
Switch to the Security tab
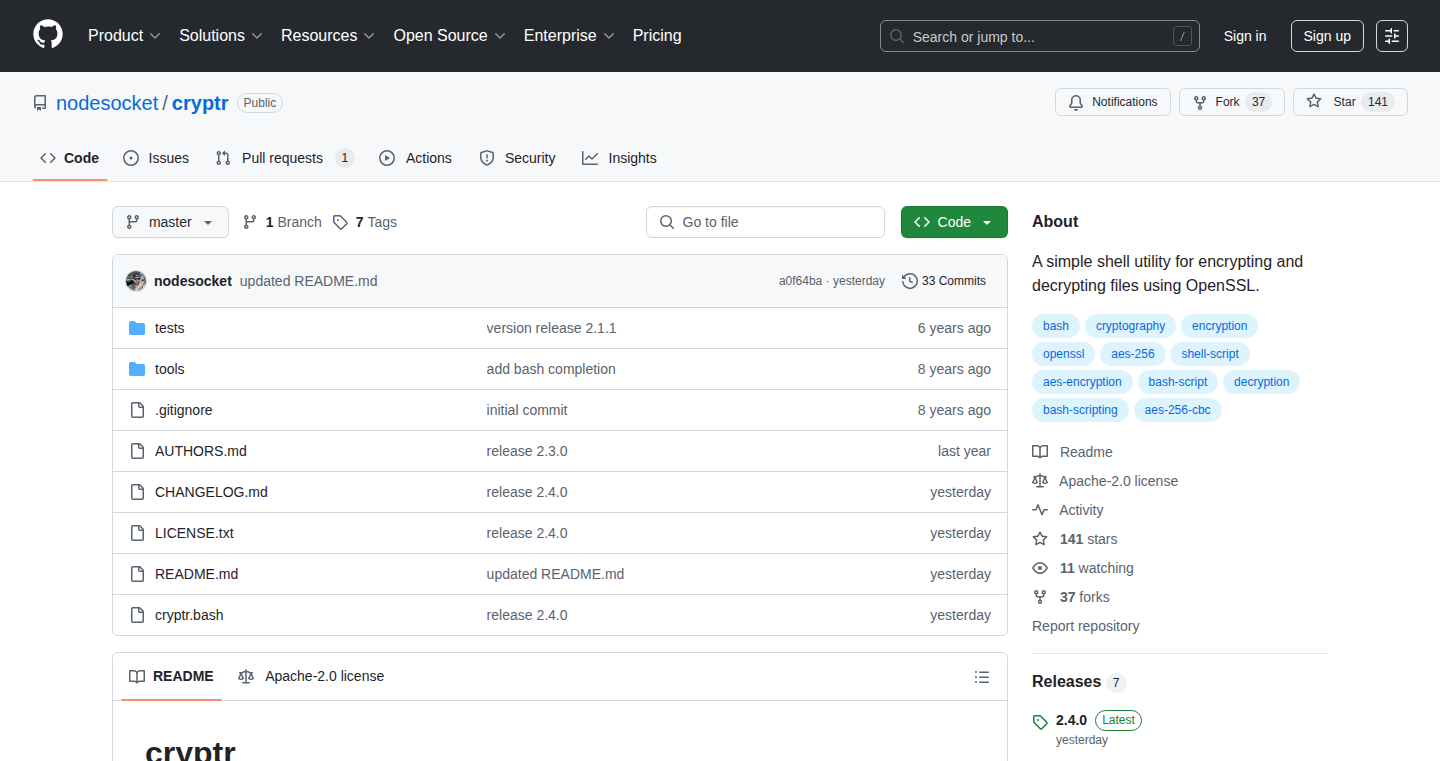pyautogui.click(x=518, y=158)
